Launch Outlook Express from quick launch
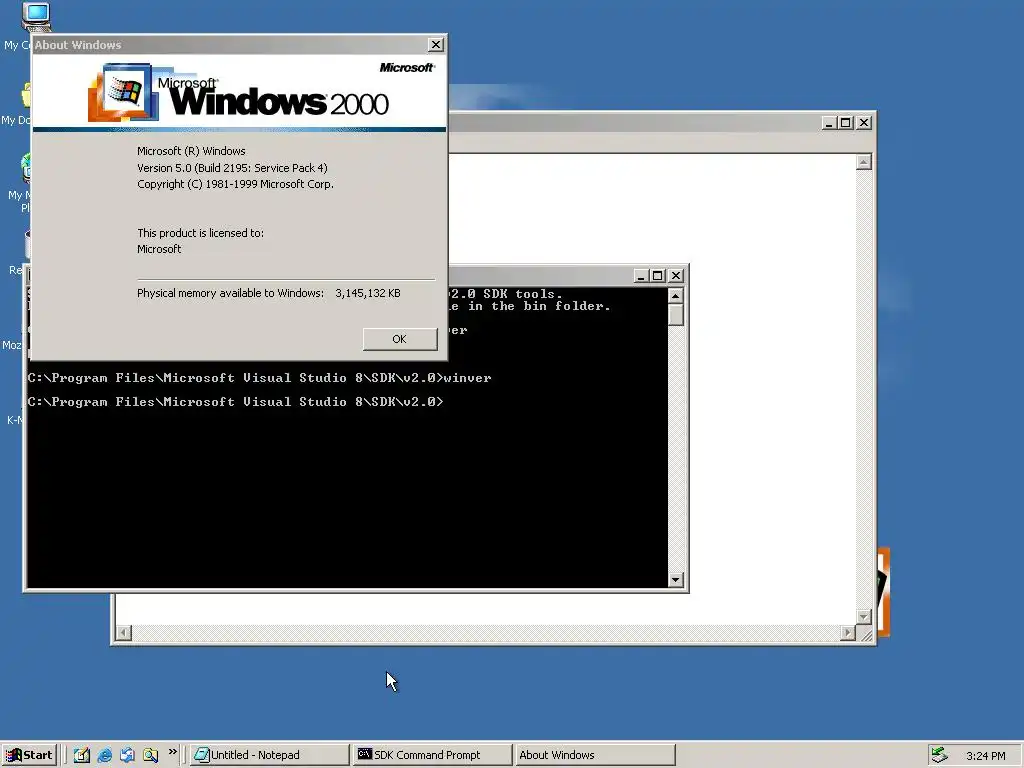The image size is (1024, 768). click(x=127, y=755)
